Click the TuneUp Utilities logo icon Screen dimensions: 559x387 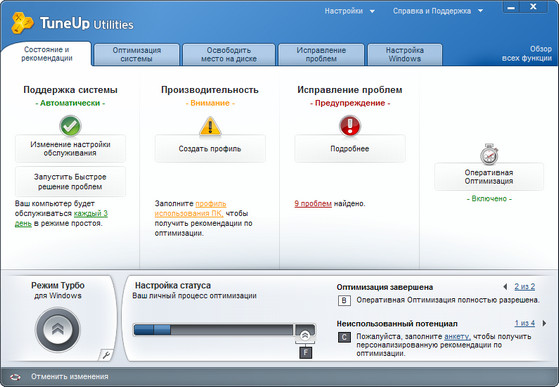[x=22, y=23]
